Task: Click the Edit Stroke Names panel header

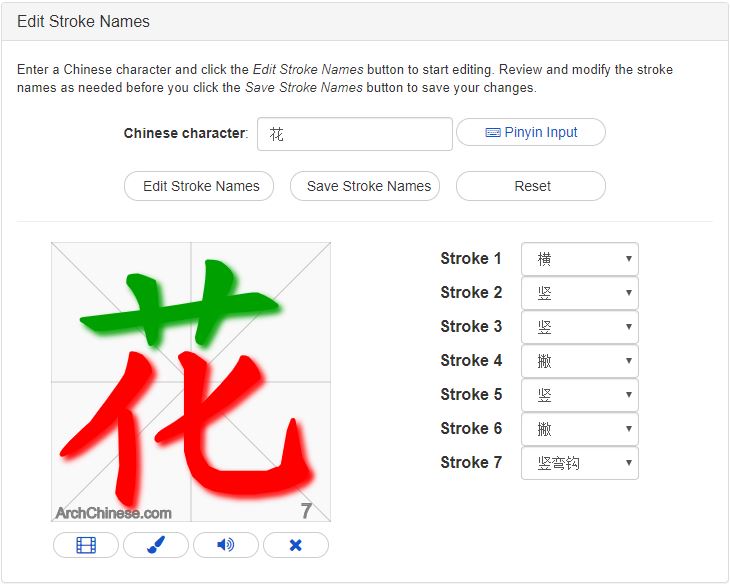Action: coord(83,21)
